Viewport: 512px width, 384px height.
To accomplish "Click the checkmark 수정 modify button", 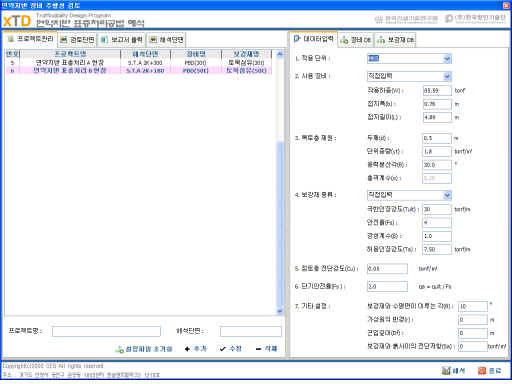I will [x=231, y=349].
